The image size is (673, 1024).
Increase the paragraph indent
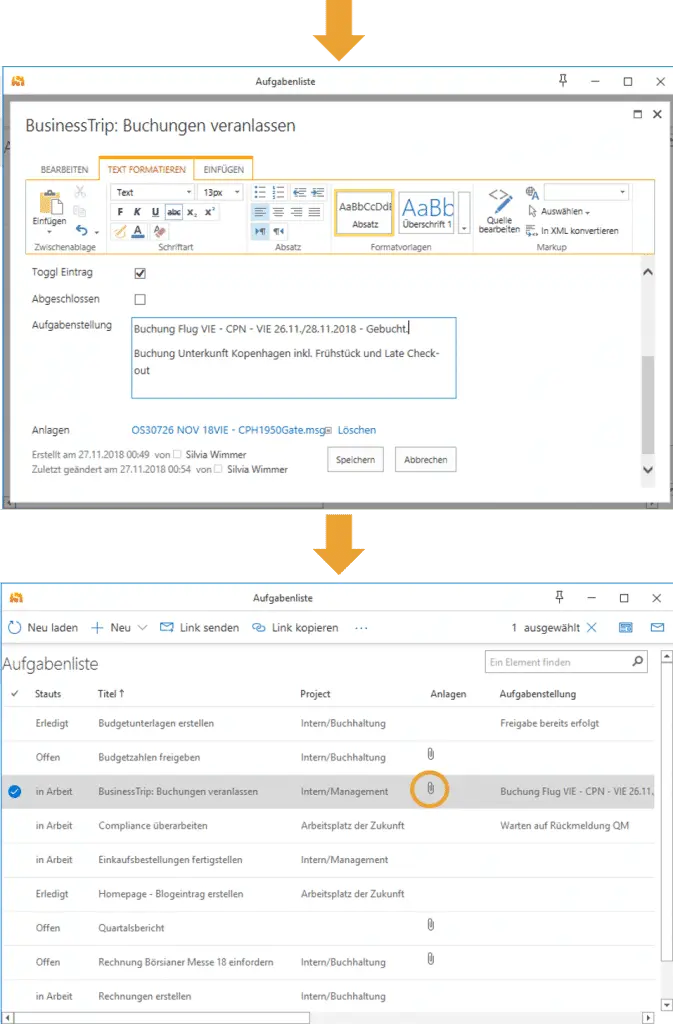317,192
